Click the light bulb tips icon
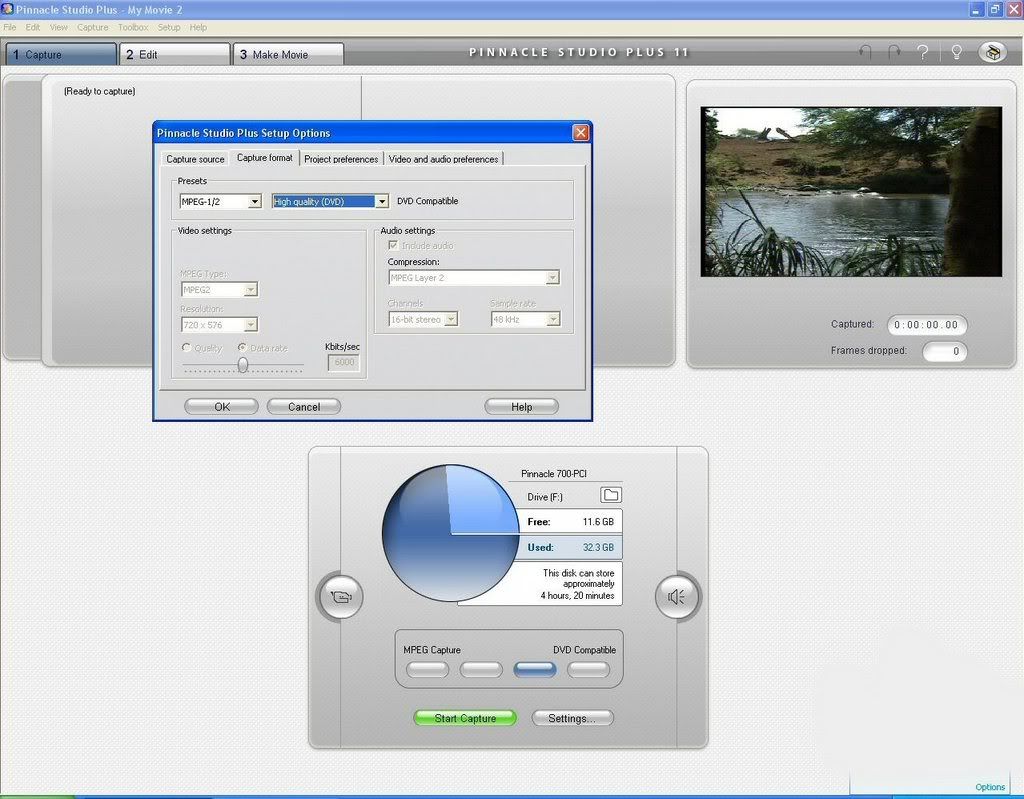The height and width of the screenshot is (799, 1024). pos(957,52)
